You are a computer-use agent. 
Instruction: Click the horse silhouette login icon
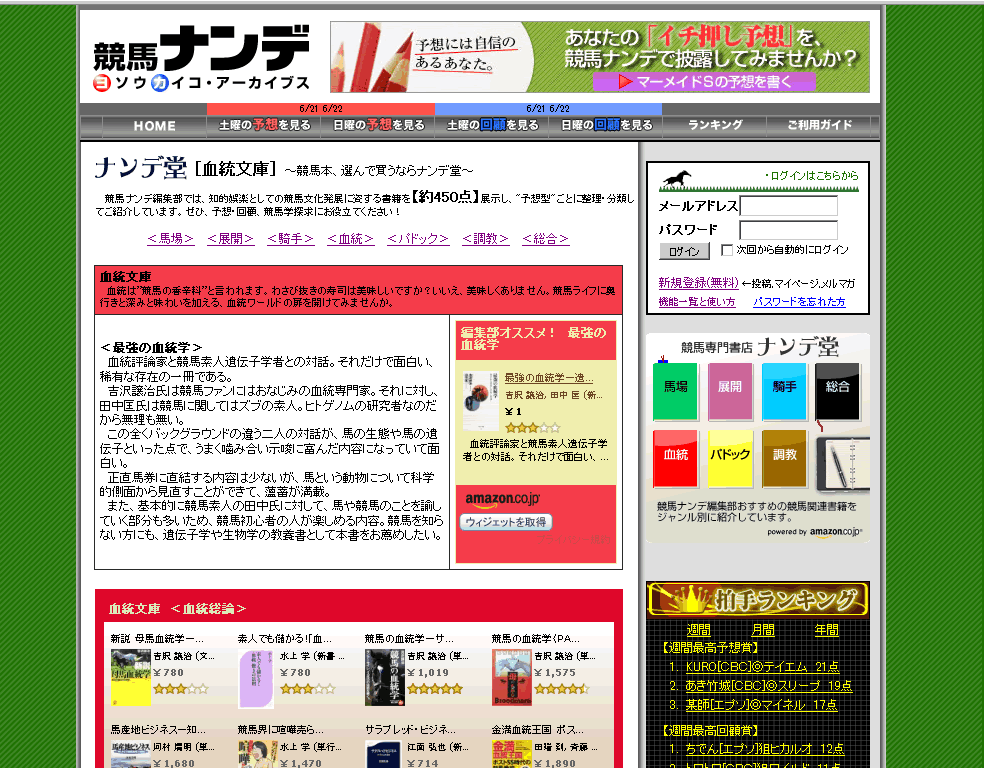pyautogui.click(x=676, y=179)
